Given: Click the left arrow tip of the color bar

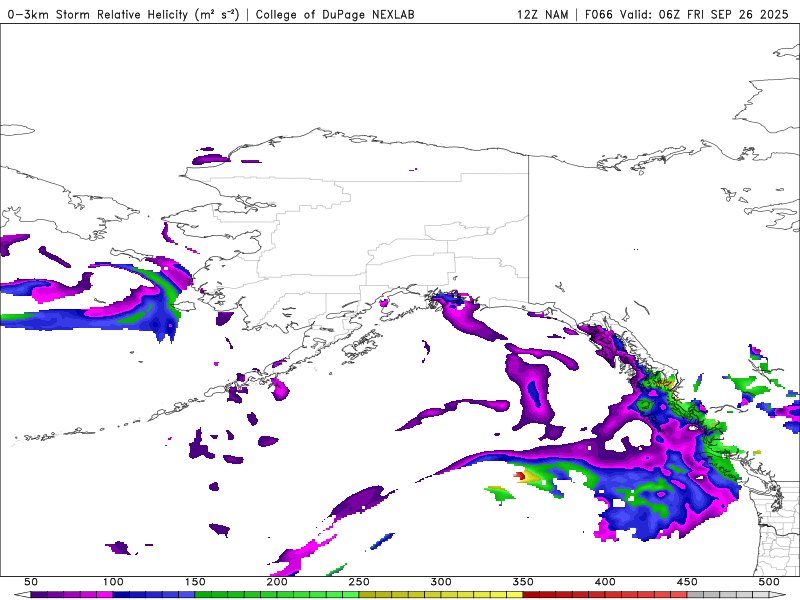Looking at the screenshot, I should point(21,595).
